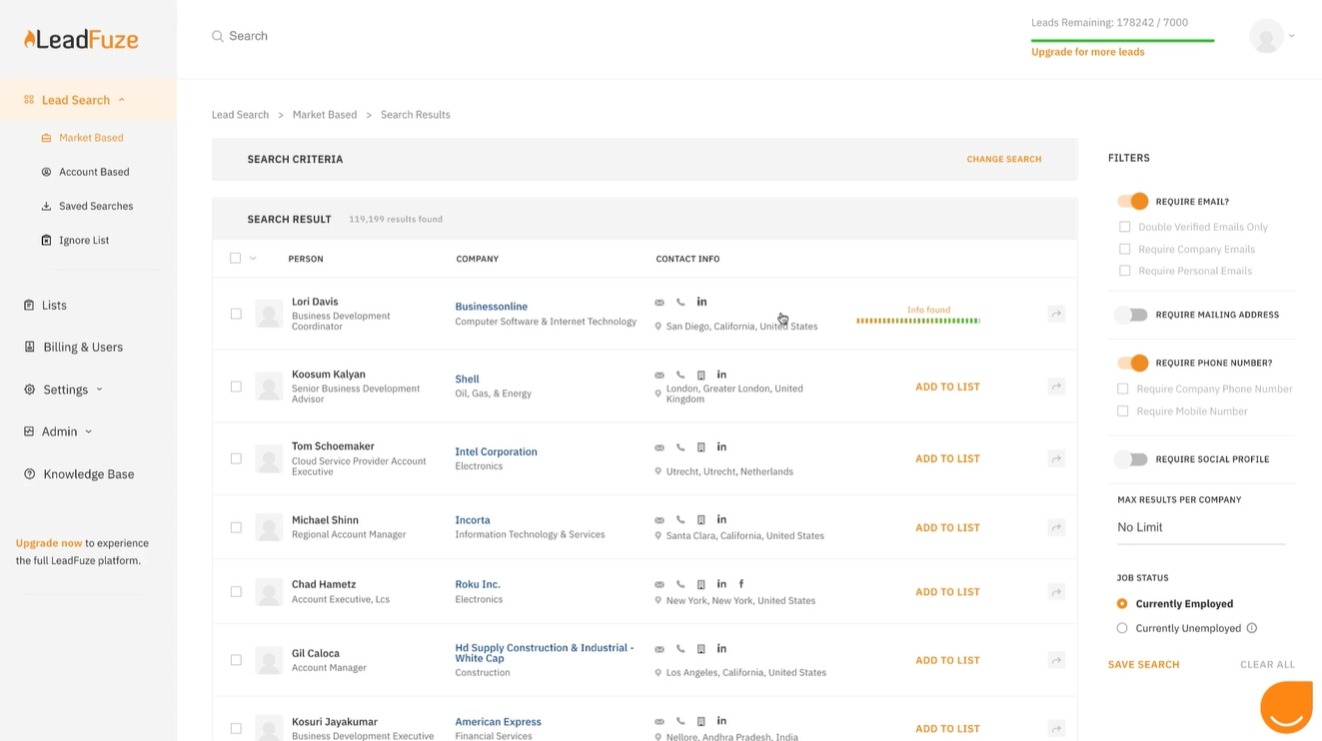This screenshot has width=1322, height=741.
Task: Click Michael Shinn email icon
Action: click(x=659, y=520)
